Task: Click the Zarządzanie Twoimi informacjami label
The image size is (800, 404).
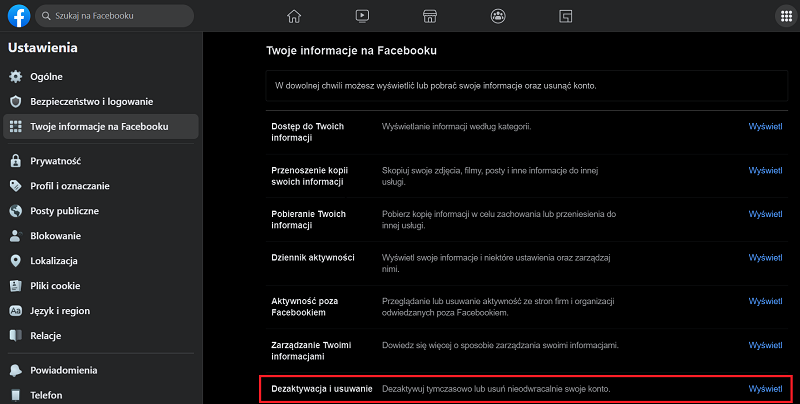Action: (x=311, y=351)
